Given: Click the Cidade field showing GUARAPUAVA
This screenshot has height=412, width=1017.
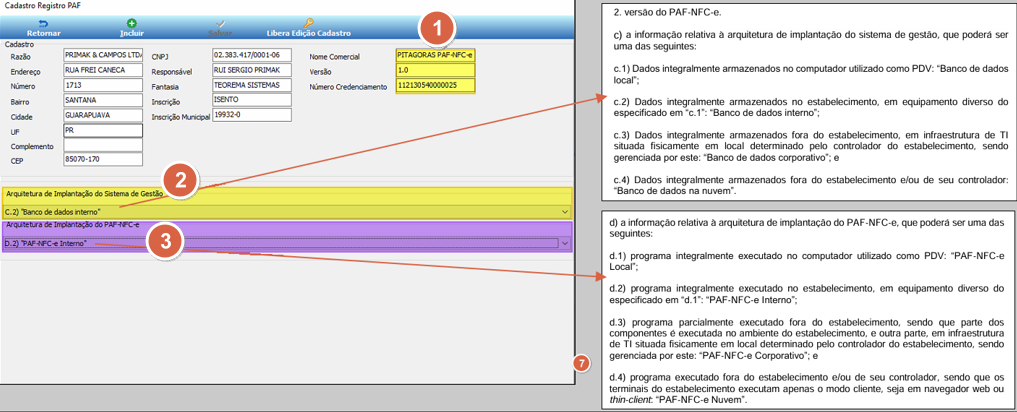Looking at the screenshot, I should [102, 115].
